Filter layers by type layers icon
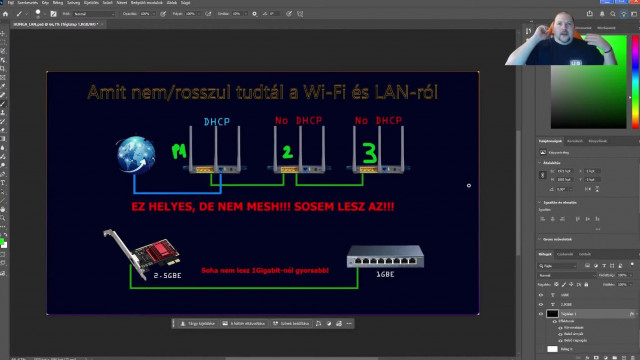 [x=604, y=266]
